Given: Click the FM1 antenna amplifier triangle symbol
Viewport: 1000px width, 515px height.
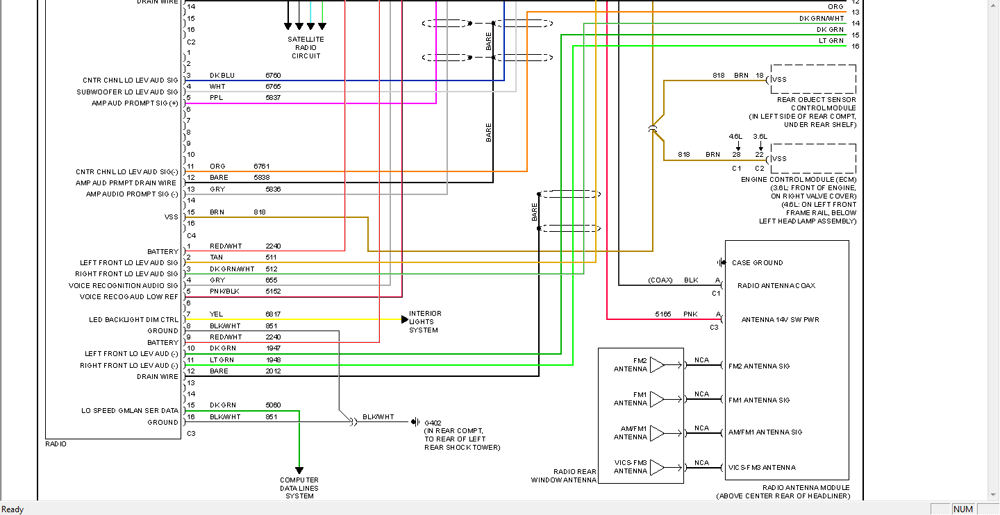Looking at the screenshot, I should tap(657, 399).
